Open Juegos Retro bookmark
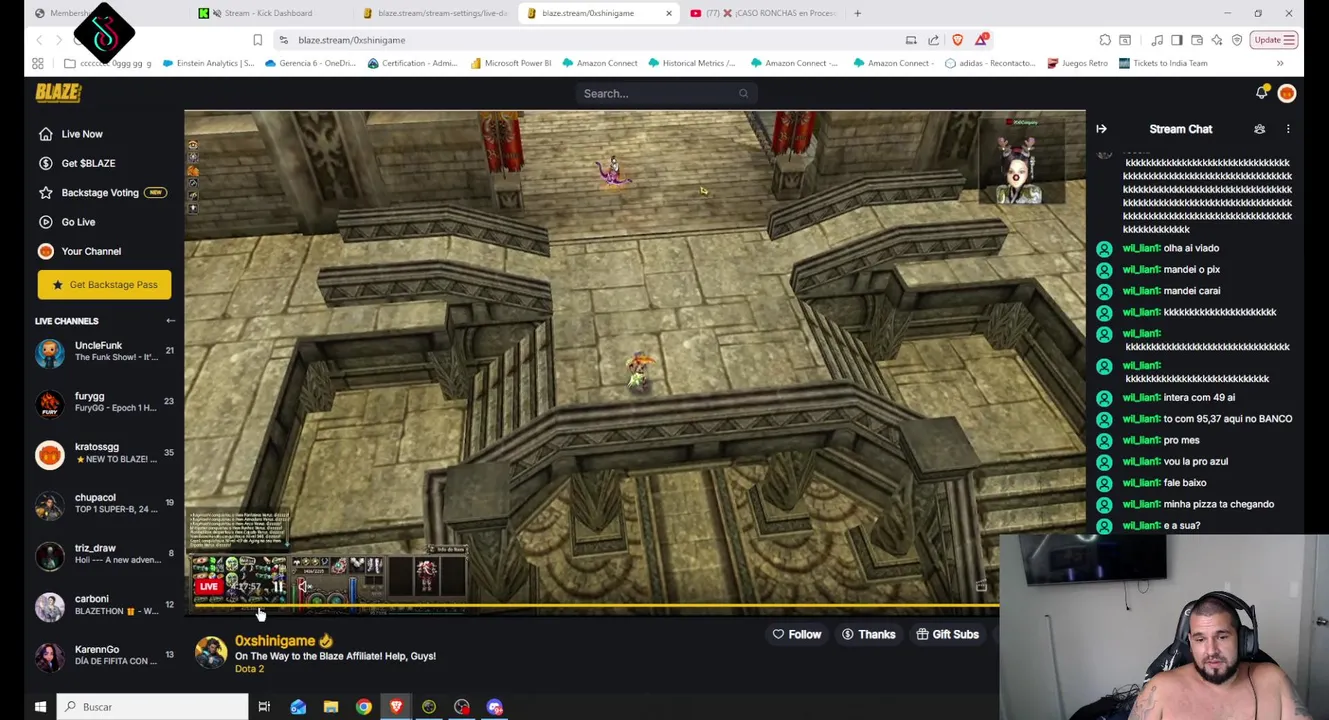The height and width of the screenshot is (720, 1329). point(1078,63)
